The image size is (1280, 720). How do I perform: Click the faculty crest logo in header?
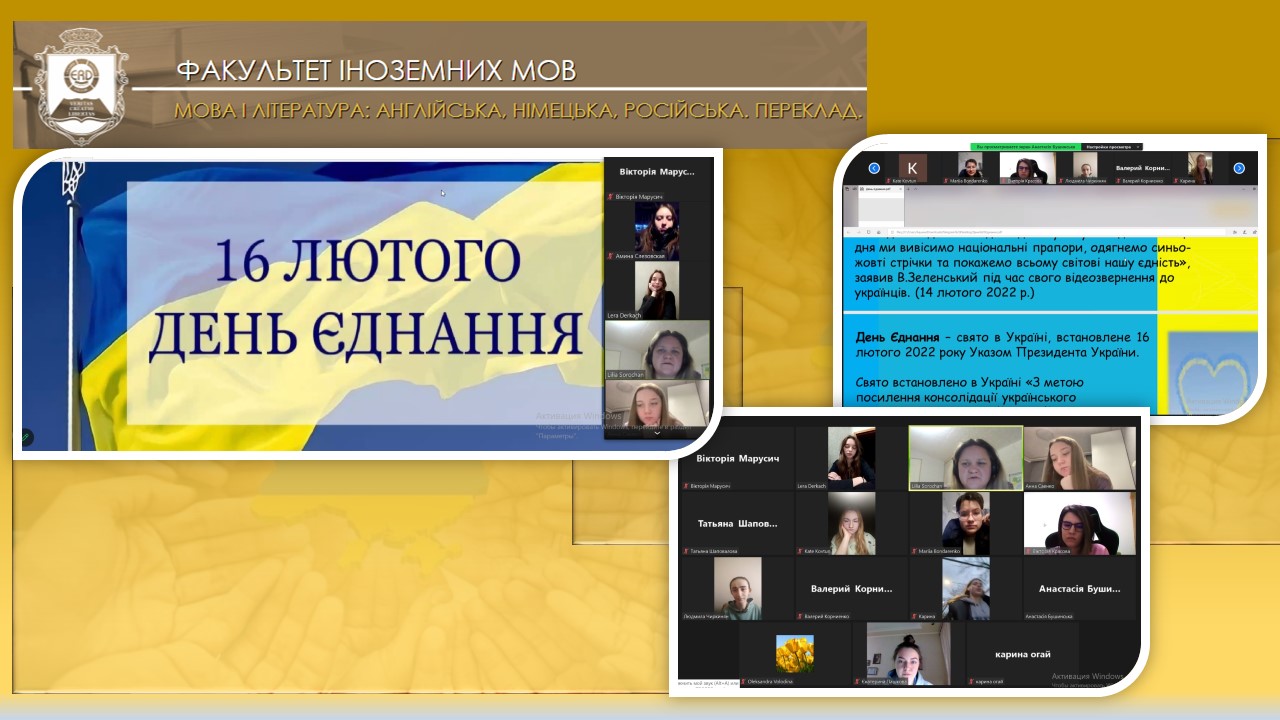(x=81, y=86)
